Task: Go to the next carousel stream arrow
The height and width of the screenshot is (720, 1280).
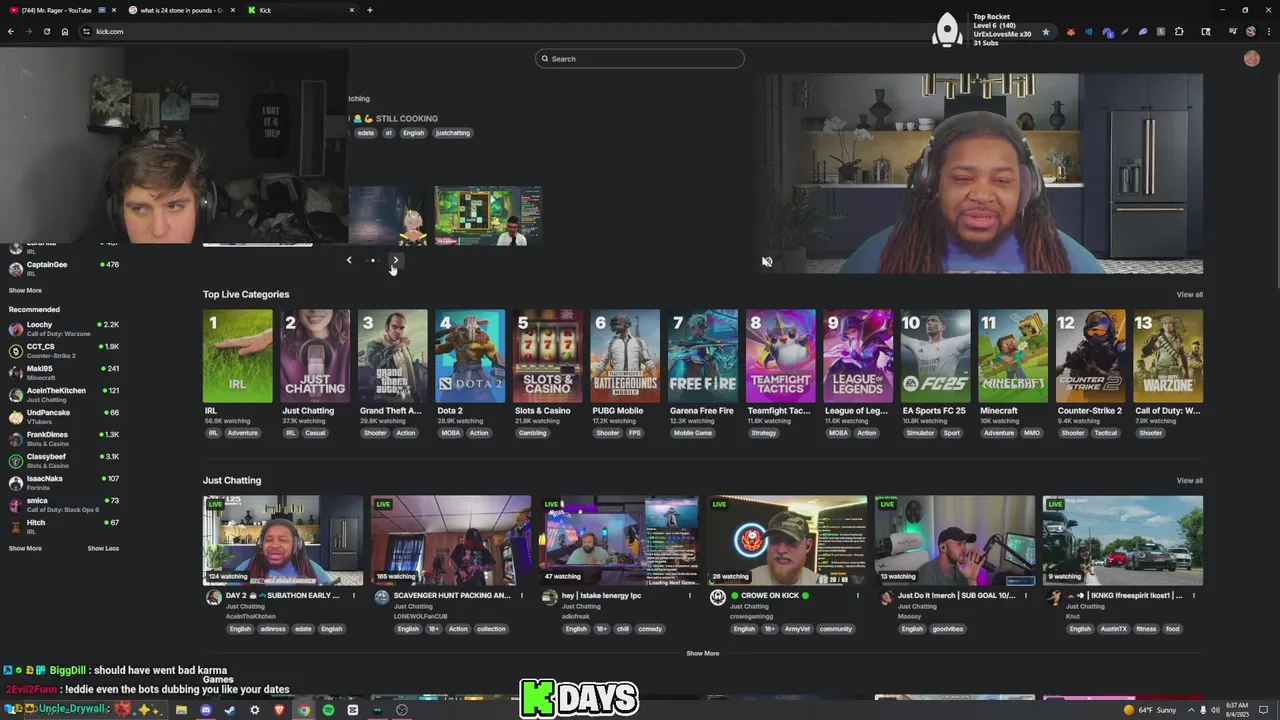Action: pyautogui.click(x=395, y=260)
